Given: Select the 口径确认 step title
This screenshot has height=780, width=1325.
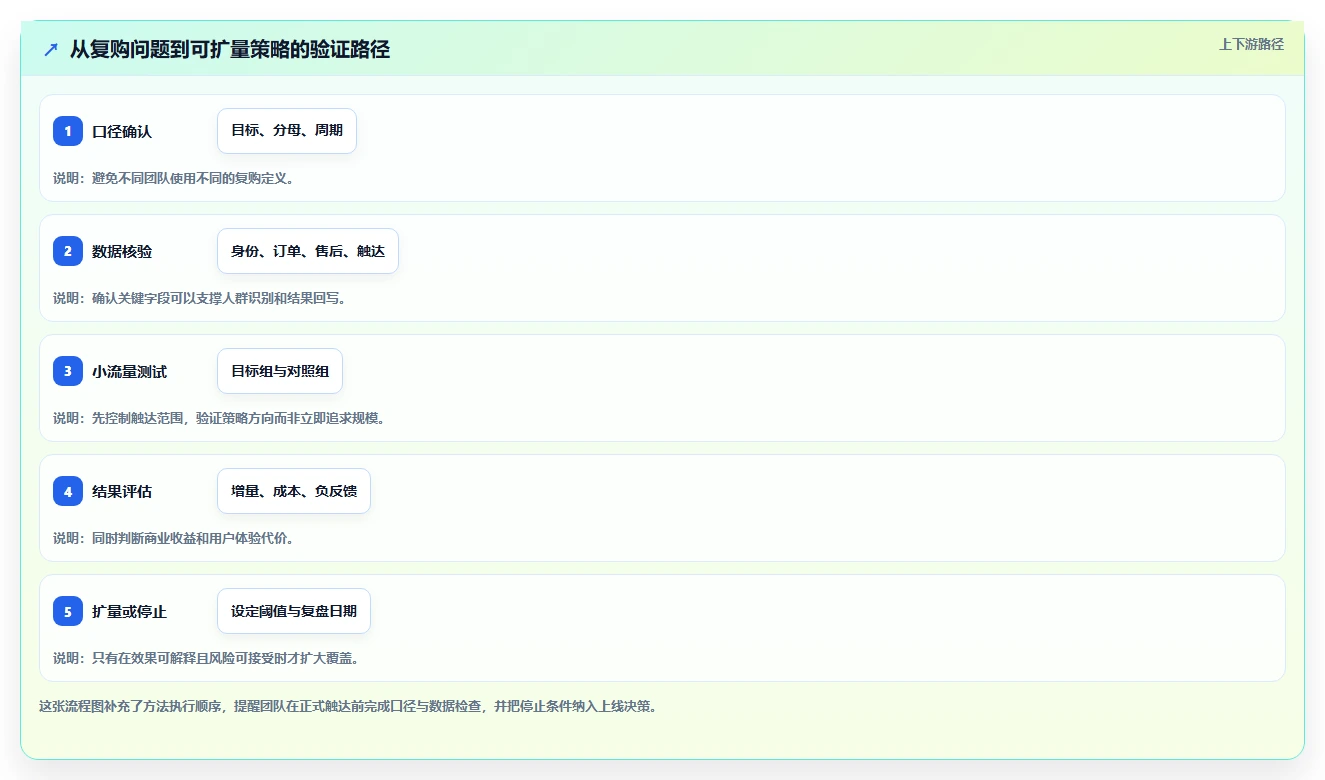Looking at the screenshot, I should pos(122,131).
